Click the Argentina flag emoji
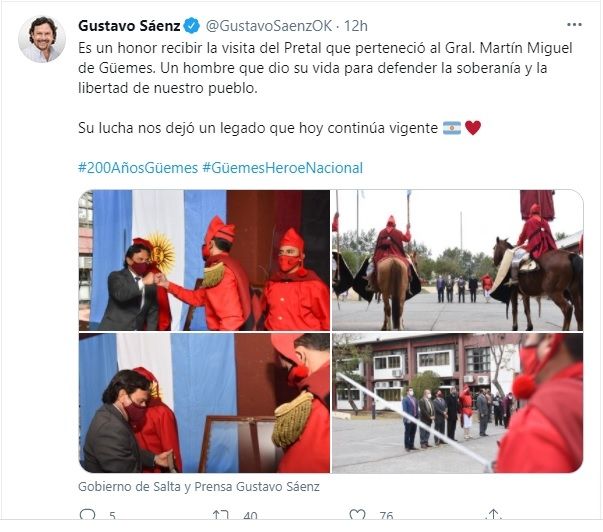Viewport: 603px width, 532px height. click(x=452, y=128)
